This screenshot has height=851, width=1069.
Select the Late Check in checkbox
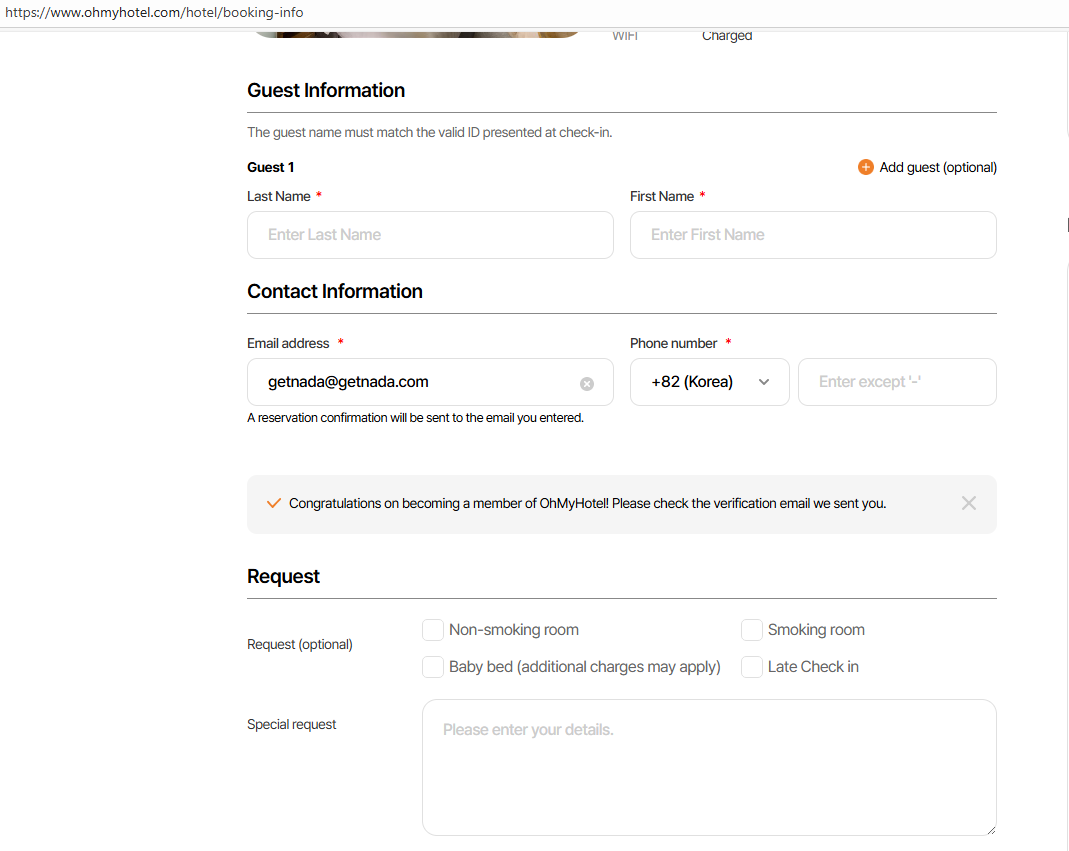(x=752, y=667)
